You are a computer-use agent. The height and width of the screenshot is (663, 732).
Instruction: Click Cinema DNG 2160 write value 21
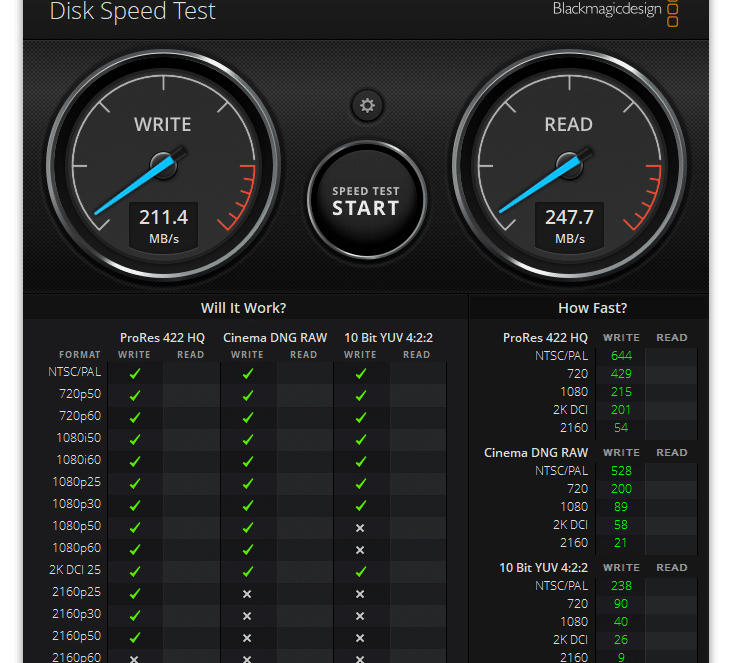coord(620,543)
